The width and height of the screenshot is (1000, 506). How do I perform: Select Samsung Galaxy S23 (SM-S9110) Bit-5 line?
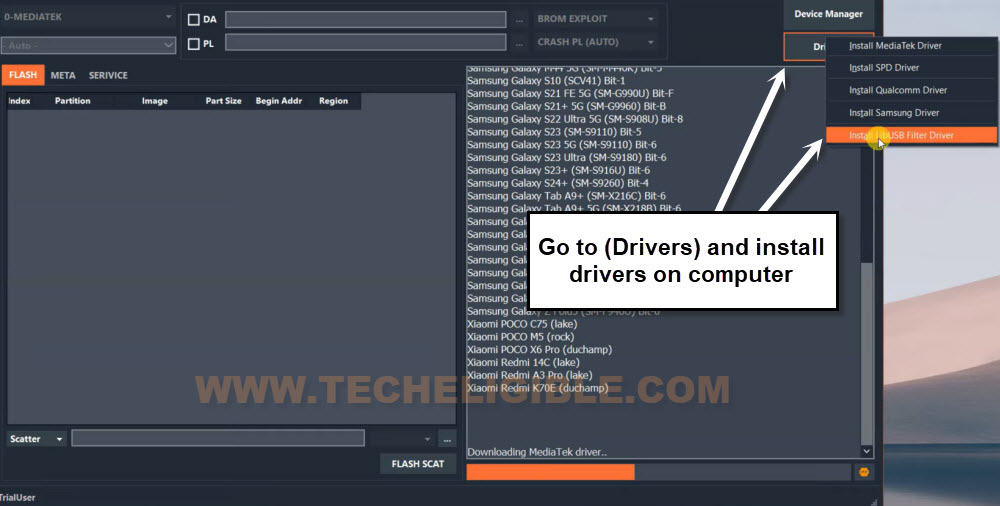[x=554, y=132]
